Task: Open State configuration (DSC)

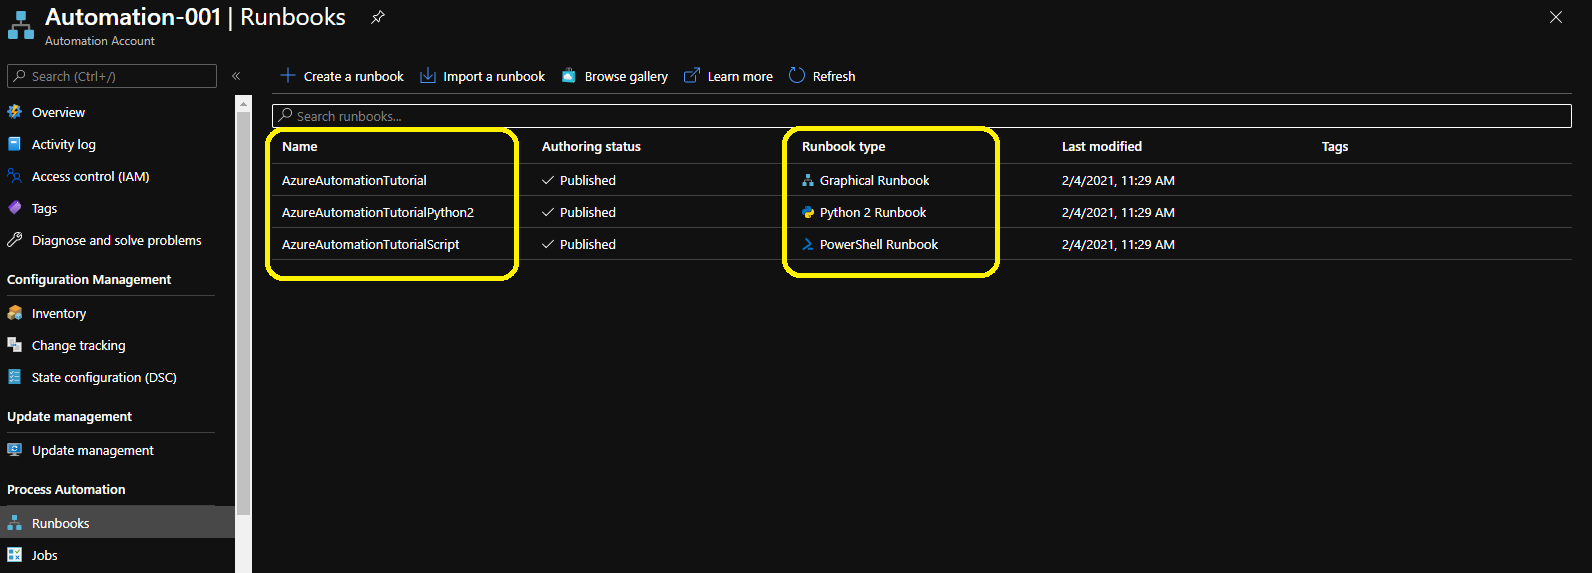Action: (x=104, y=377)
